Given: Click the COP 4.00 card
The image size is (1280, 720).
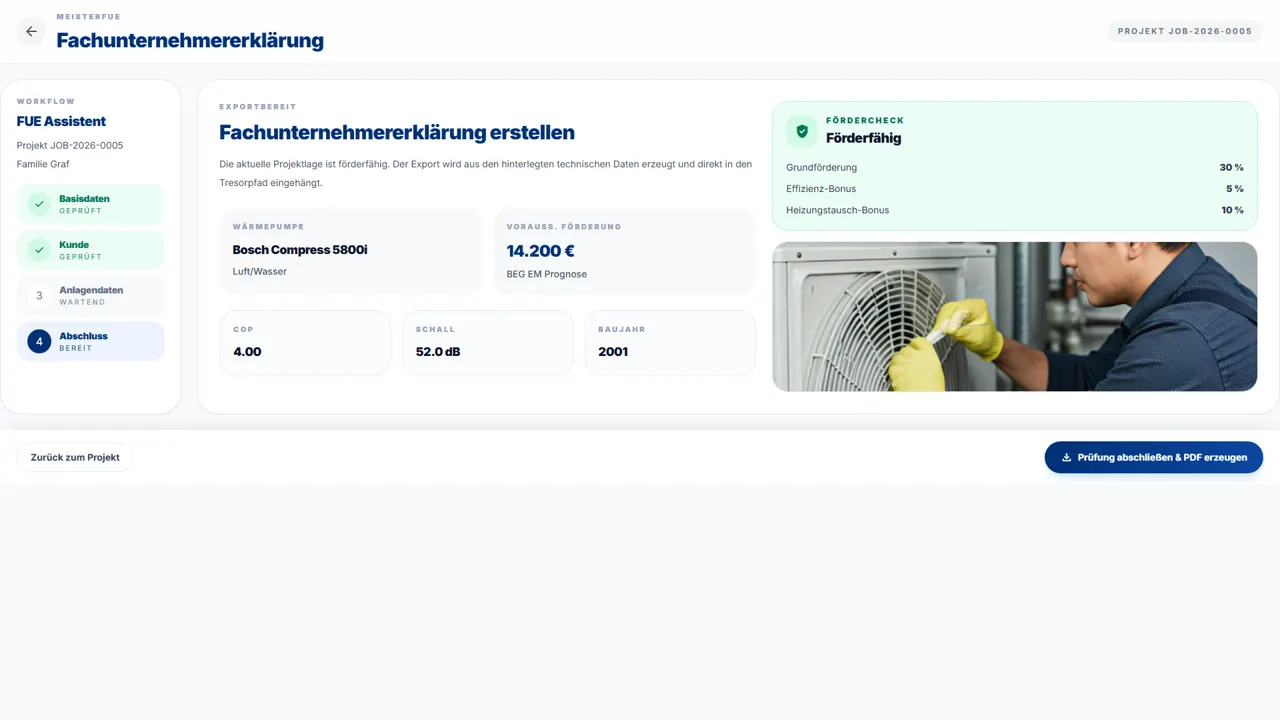Looking at the screenshot, I should pyautogui.click(x=305, y=343).
